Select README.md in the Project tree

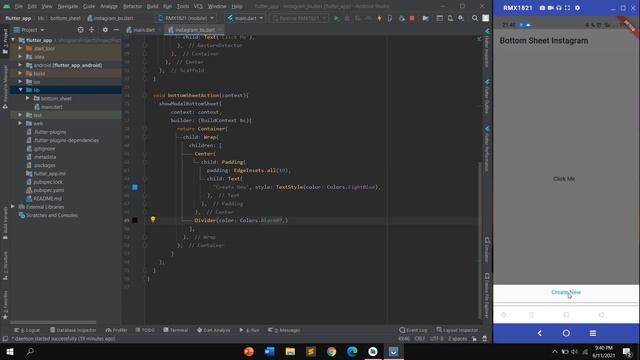44,198
